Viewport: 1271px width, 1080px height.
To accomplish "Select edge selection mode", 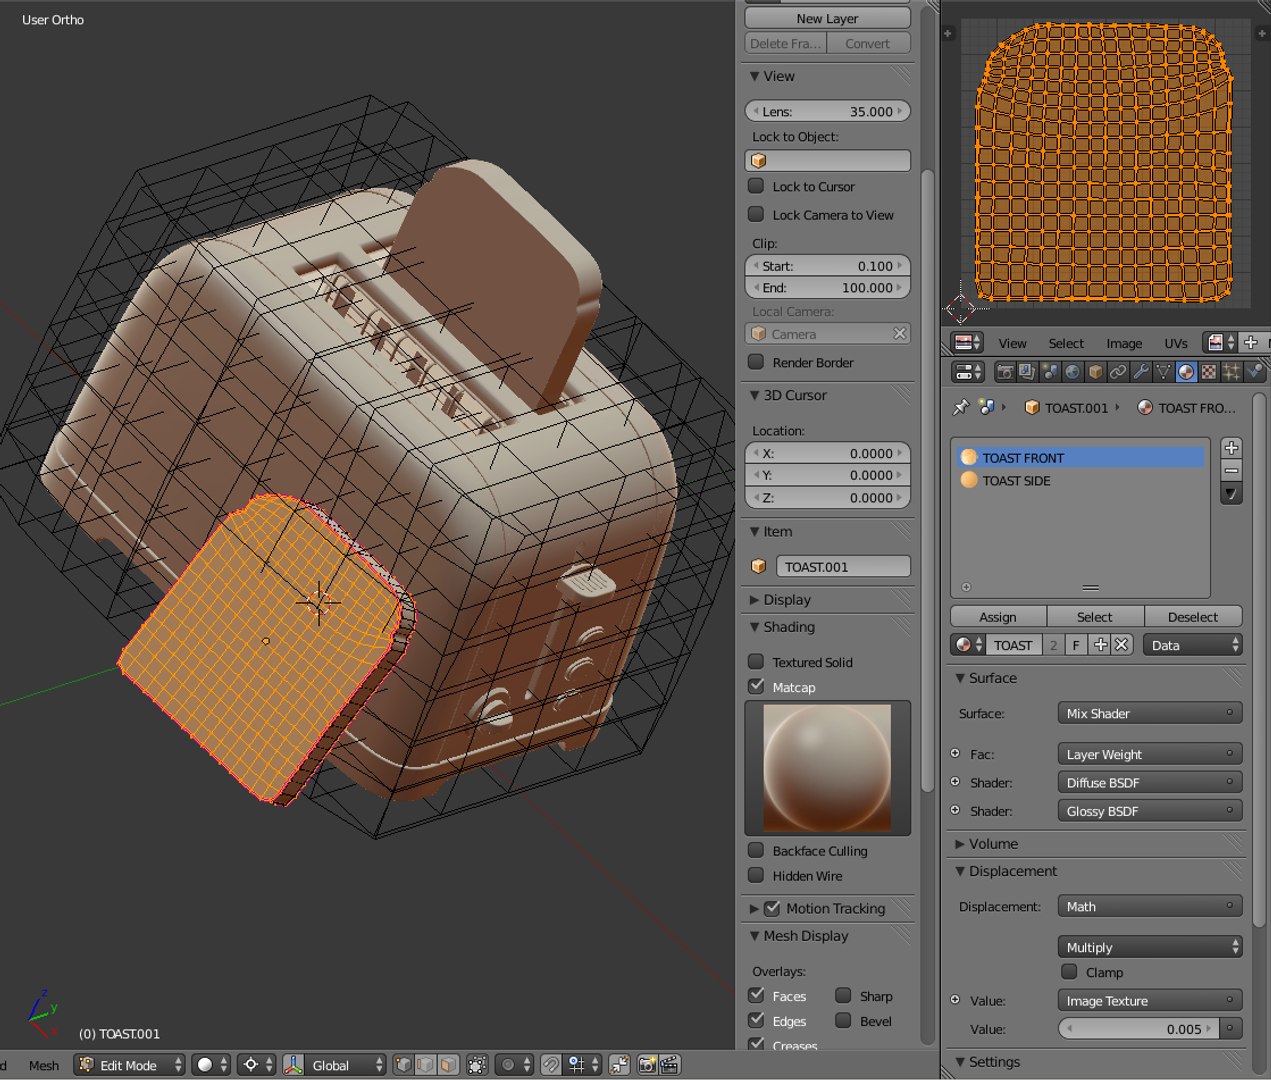I will pos(426,1065).
